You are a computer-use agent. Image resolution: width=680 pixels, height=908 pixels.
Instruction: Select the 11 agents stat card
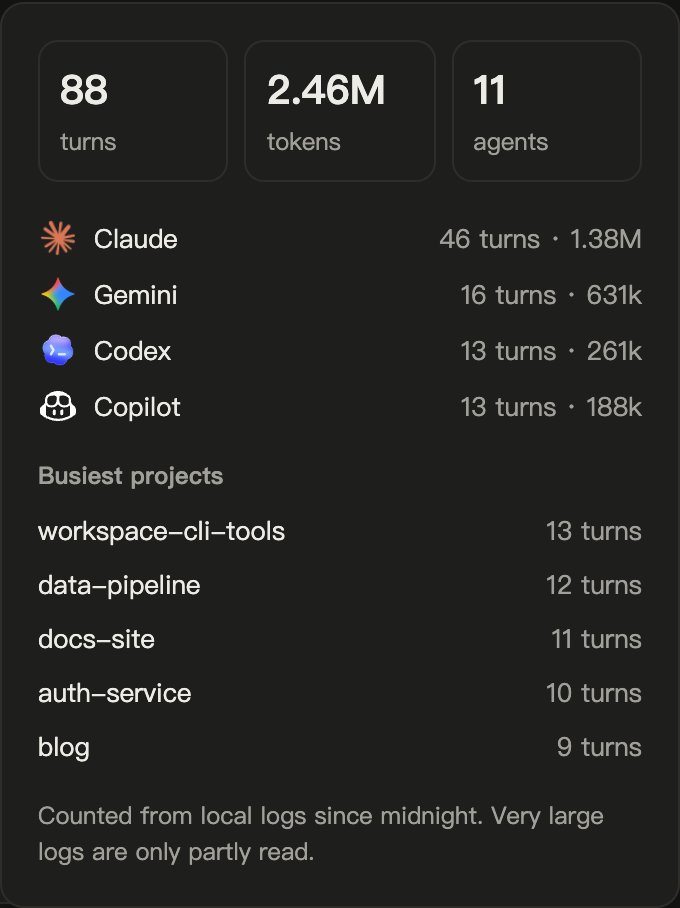click(547, 111)
